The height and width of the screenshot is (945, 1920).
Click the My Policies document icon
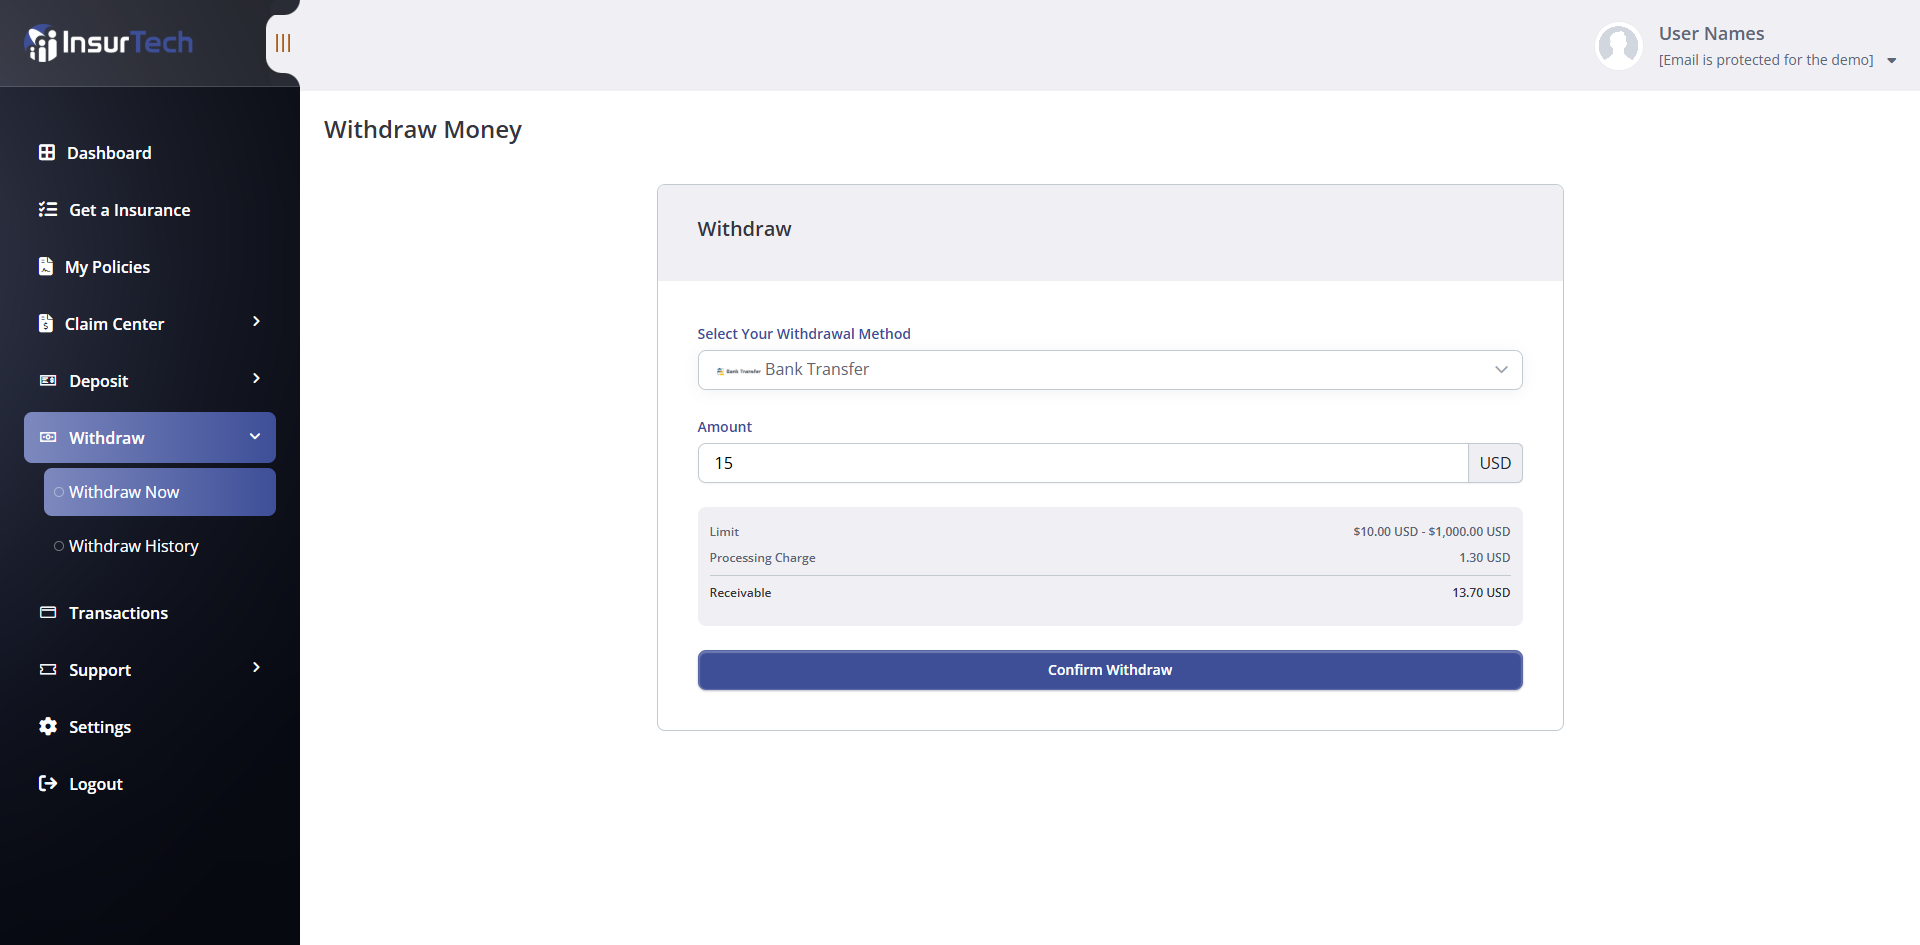point(46,267)
